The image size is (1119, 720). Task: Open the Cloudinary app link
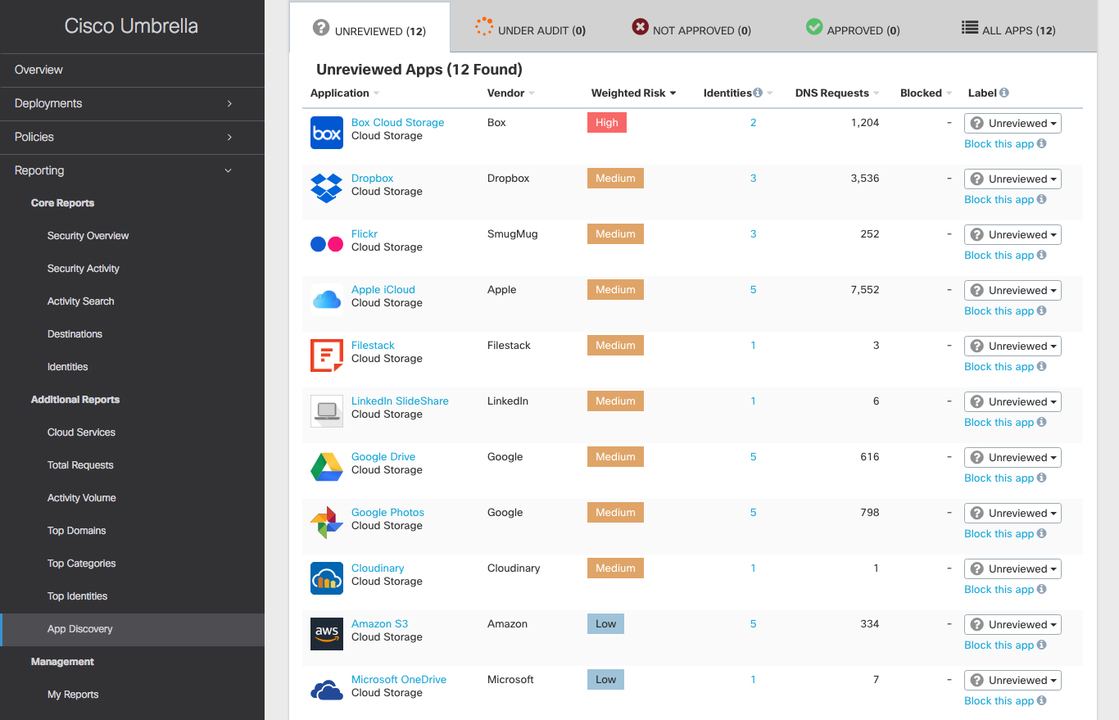pyautogui.click(x=378, y=567)
